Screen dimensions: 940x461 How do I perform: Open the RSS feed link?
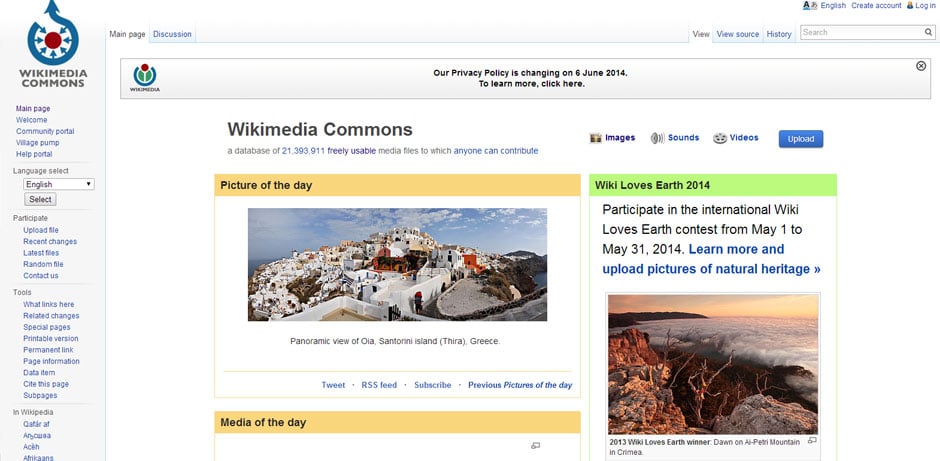point(379,385)
